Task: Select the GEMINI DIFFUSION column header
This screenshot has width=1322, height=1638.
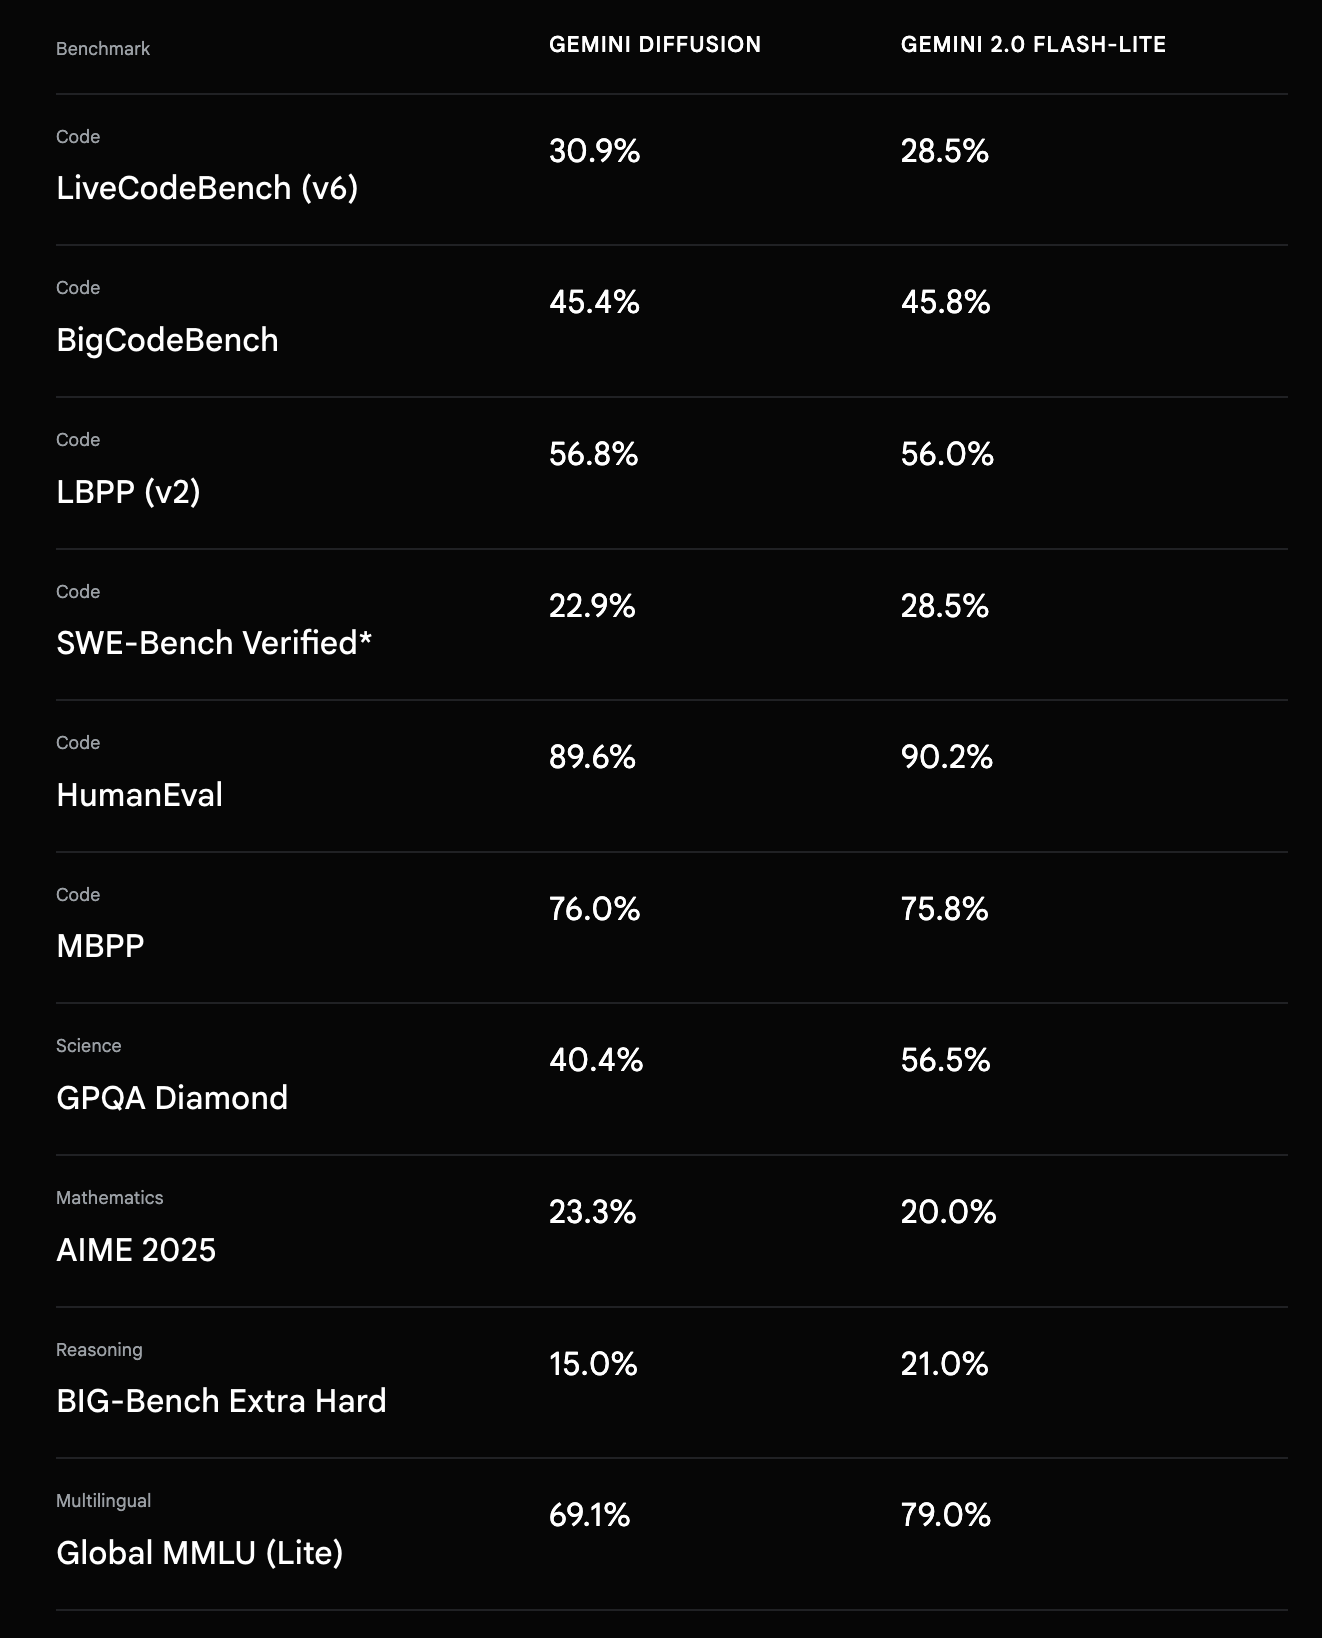Action: pos(655,45)
